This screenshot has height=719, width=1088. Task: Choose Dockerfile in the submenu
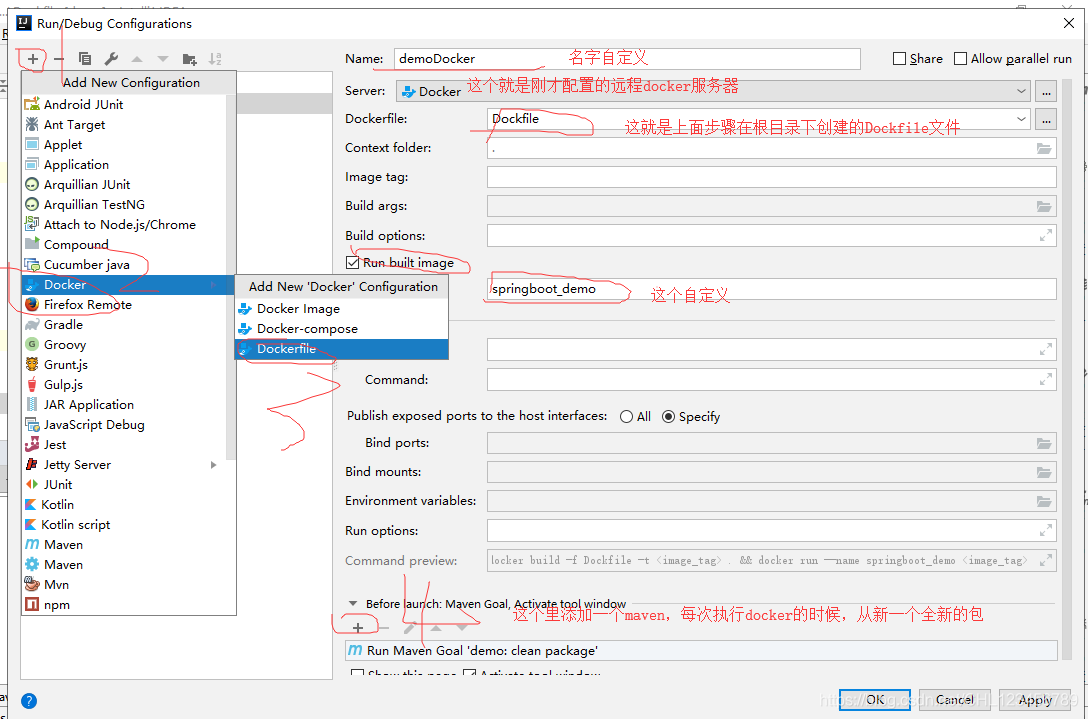(x=342, y=349)
